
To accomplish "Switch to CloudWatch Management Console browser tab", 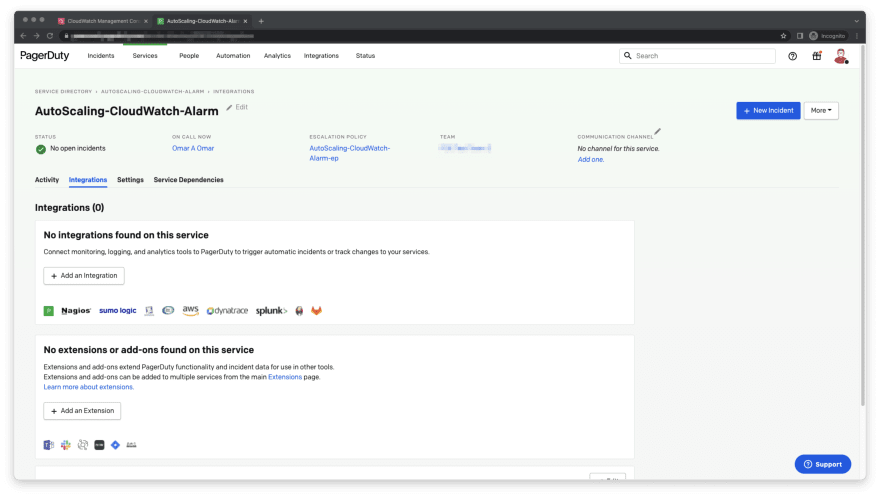I will point(103,21).
